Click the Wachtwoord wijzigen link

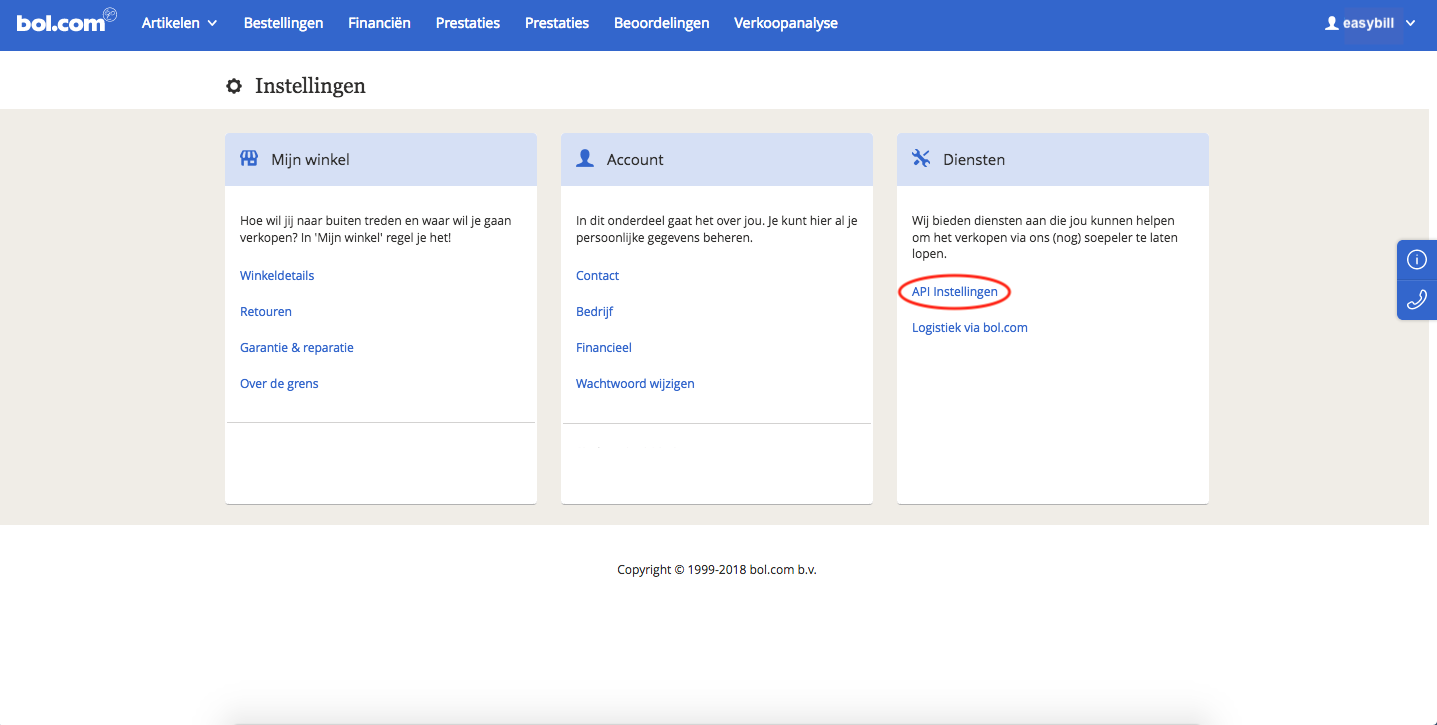tap(635, 384)
